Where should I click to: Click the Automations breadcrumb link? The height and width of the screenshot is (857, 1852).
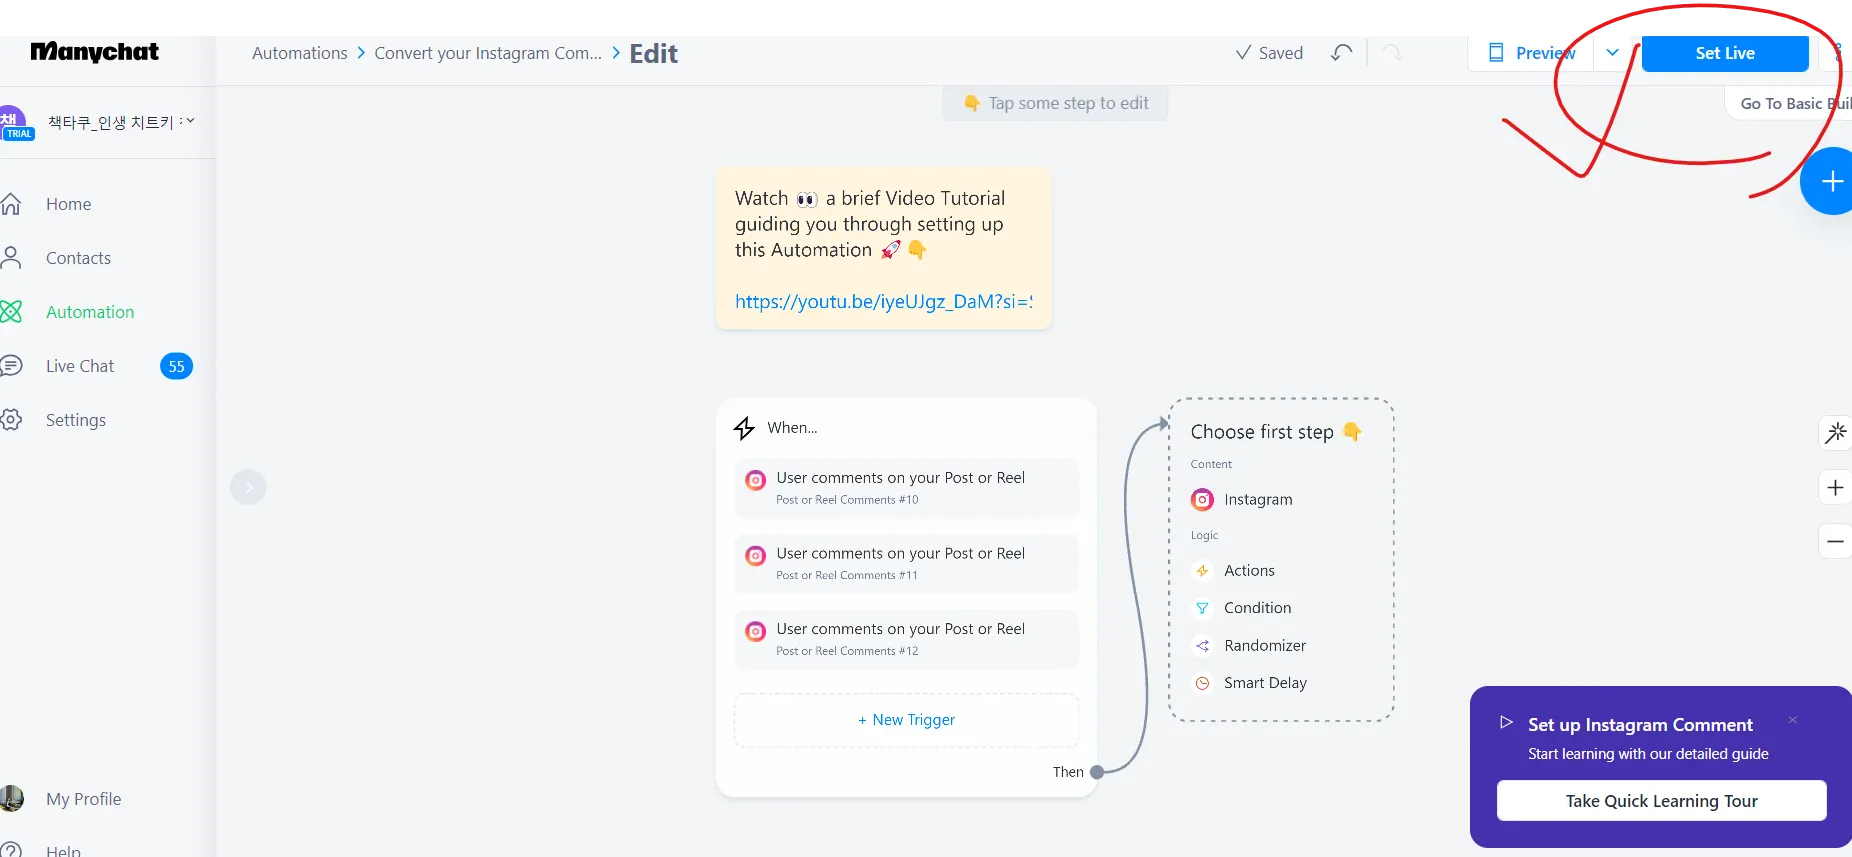click(300, 53)
